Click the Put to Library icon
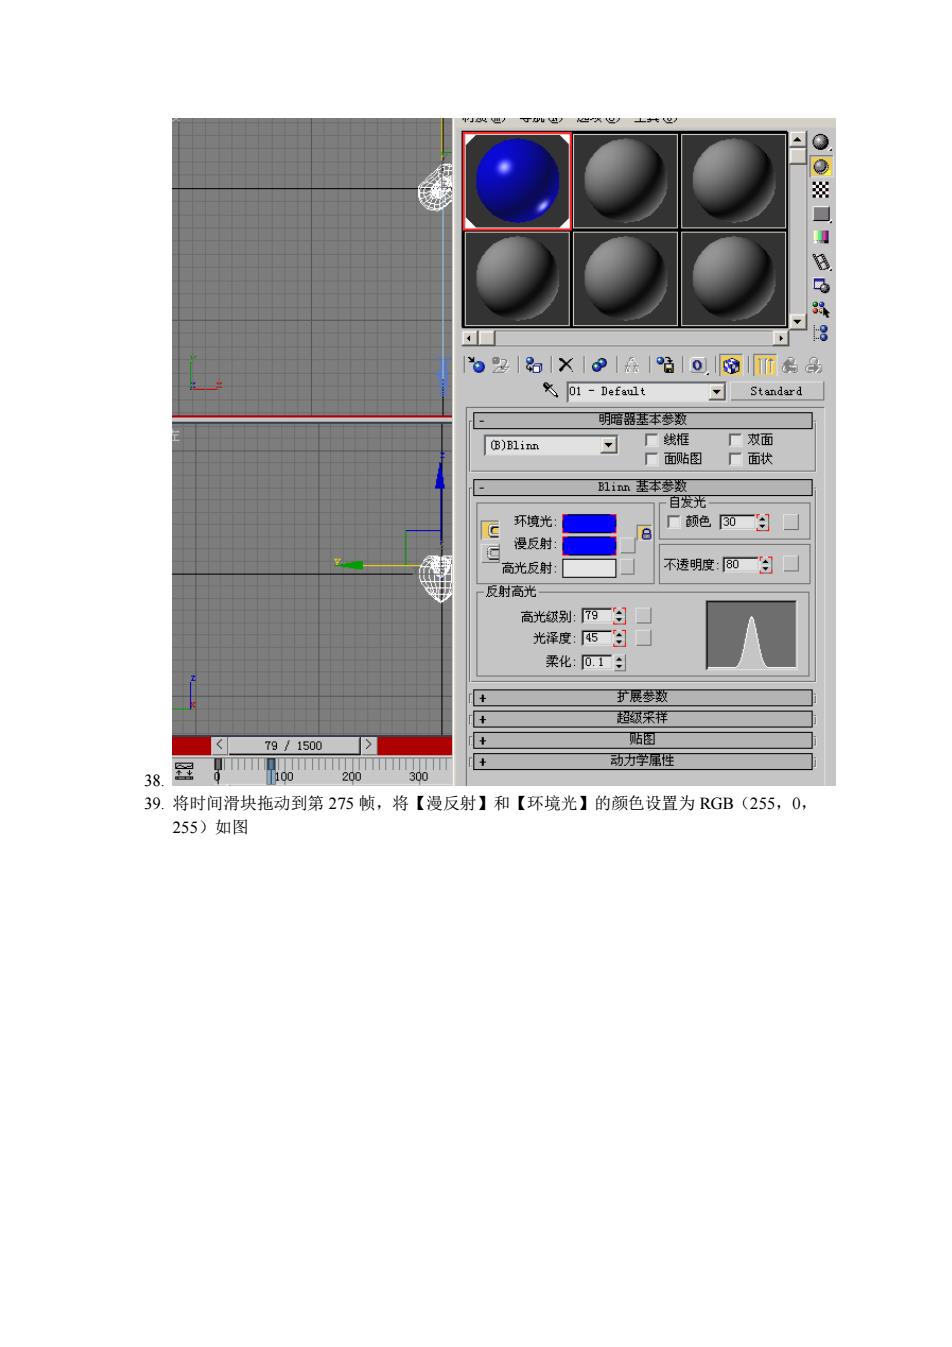Image resolution: width=952 pixels, height=1347 pixels. pos(664,366)
